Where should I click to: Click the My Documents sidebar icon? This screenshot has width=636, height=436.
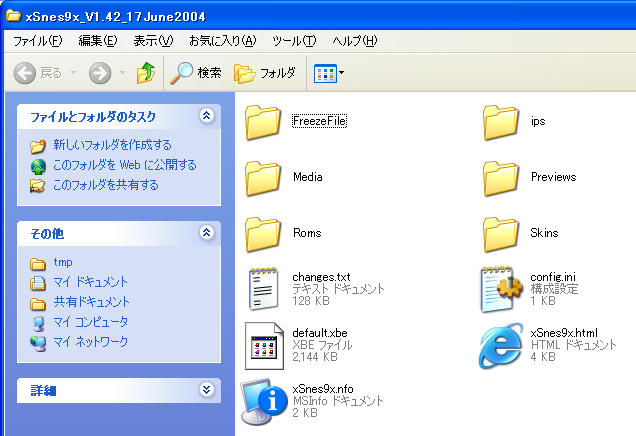(38, 283)
